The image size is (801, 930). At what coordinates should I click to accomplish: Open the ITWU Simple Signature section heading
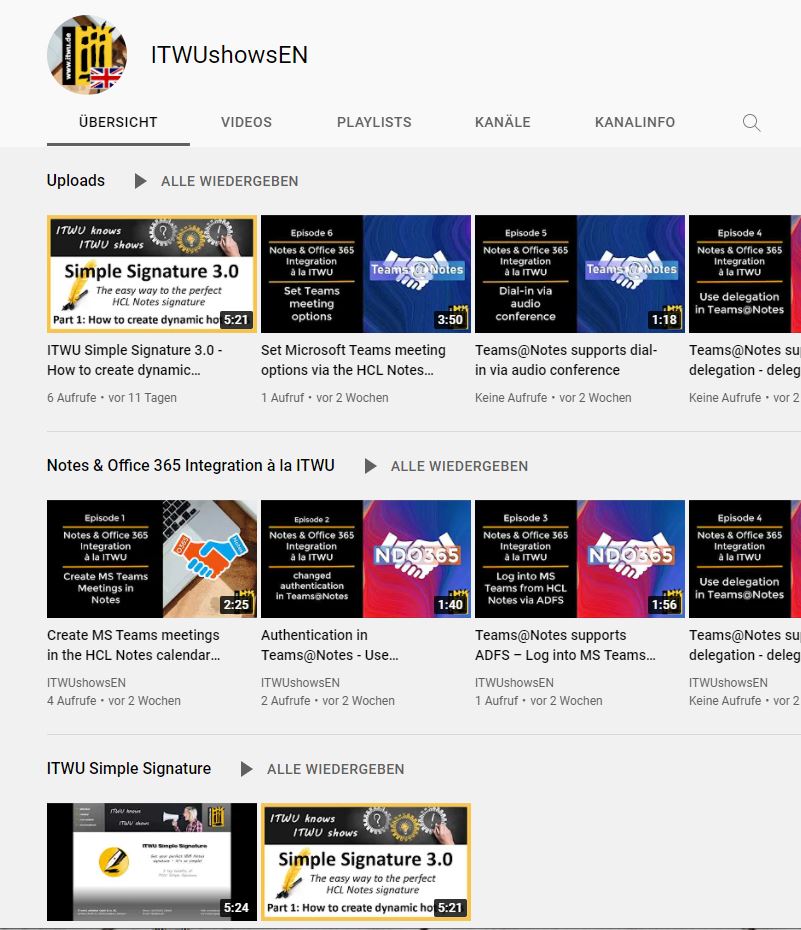point(129,769)
